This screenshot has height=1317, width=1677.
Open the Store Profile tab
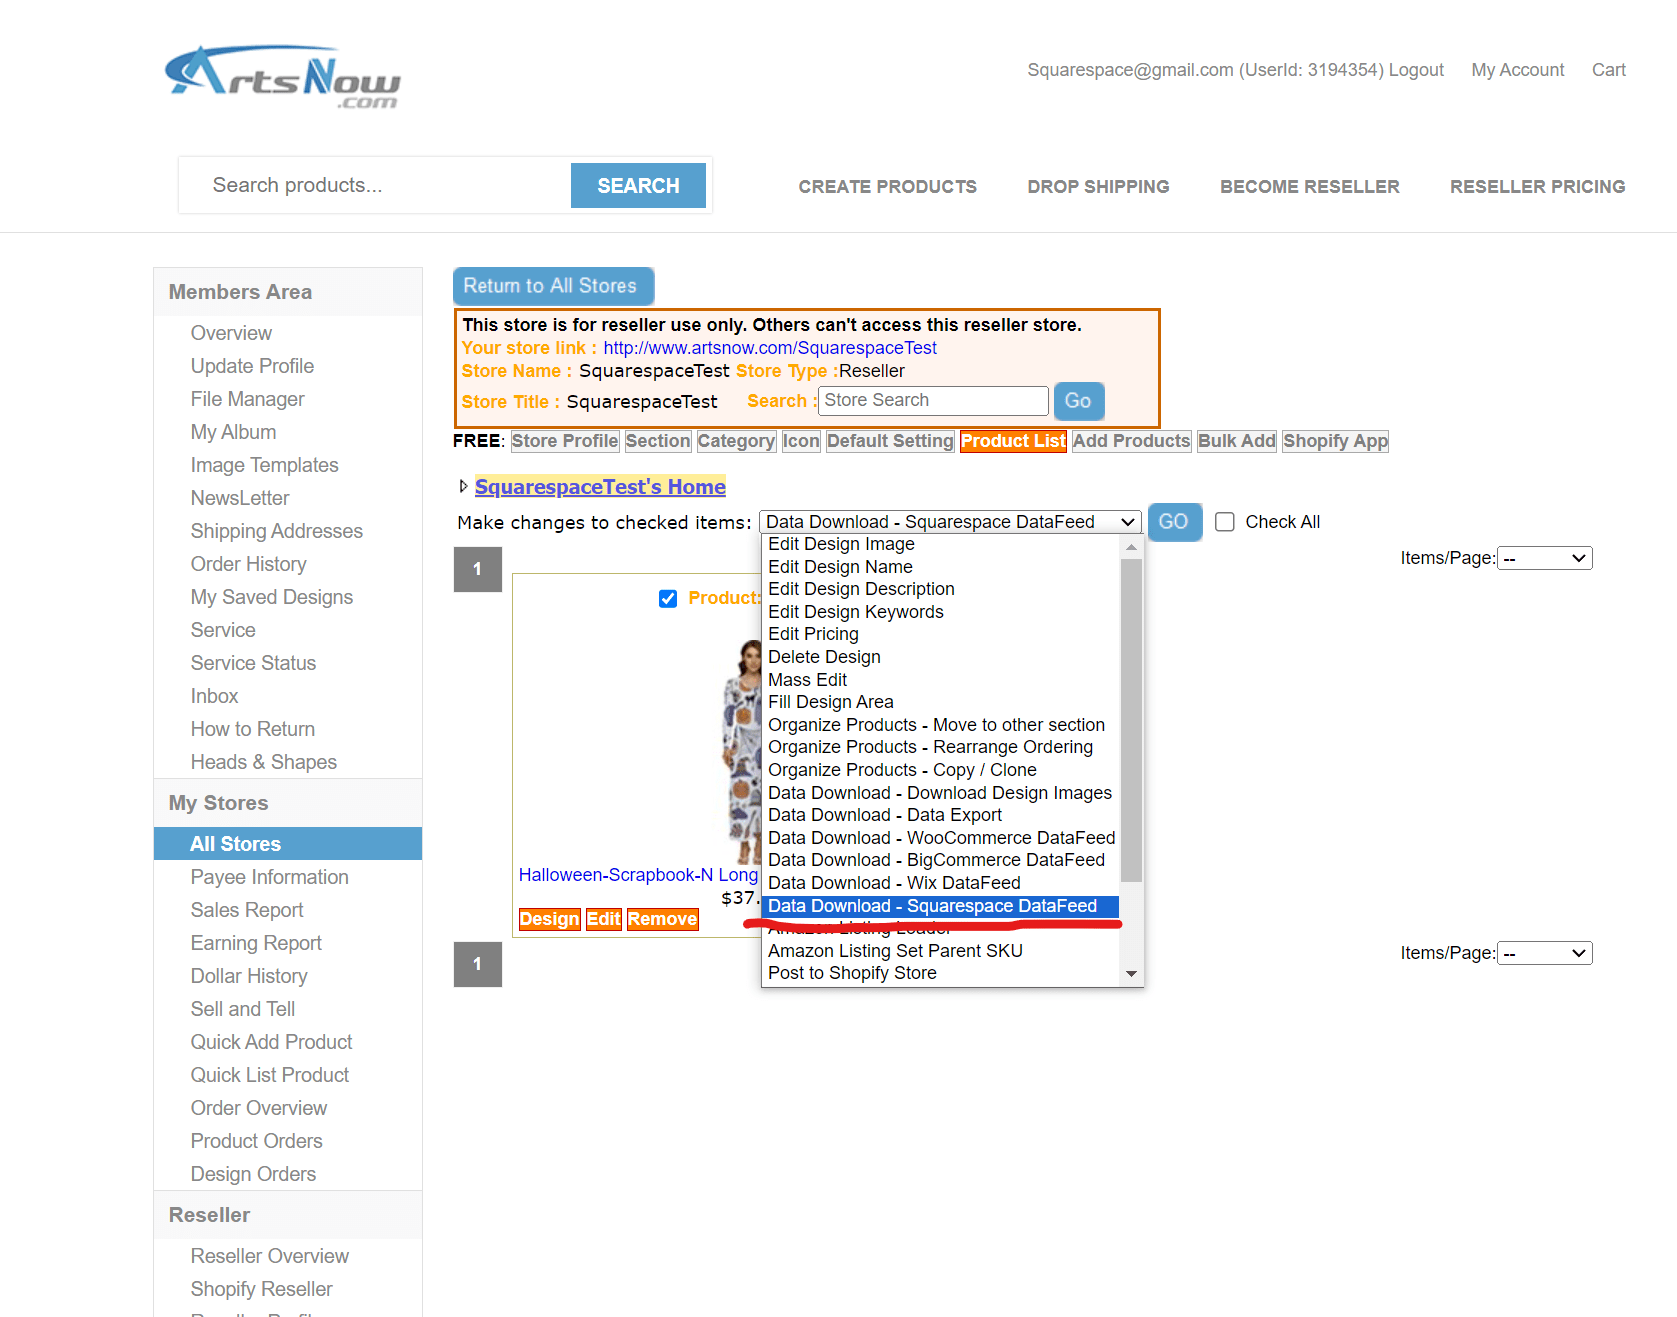pyautogui.click(x=565, y=441)
